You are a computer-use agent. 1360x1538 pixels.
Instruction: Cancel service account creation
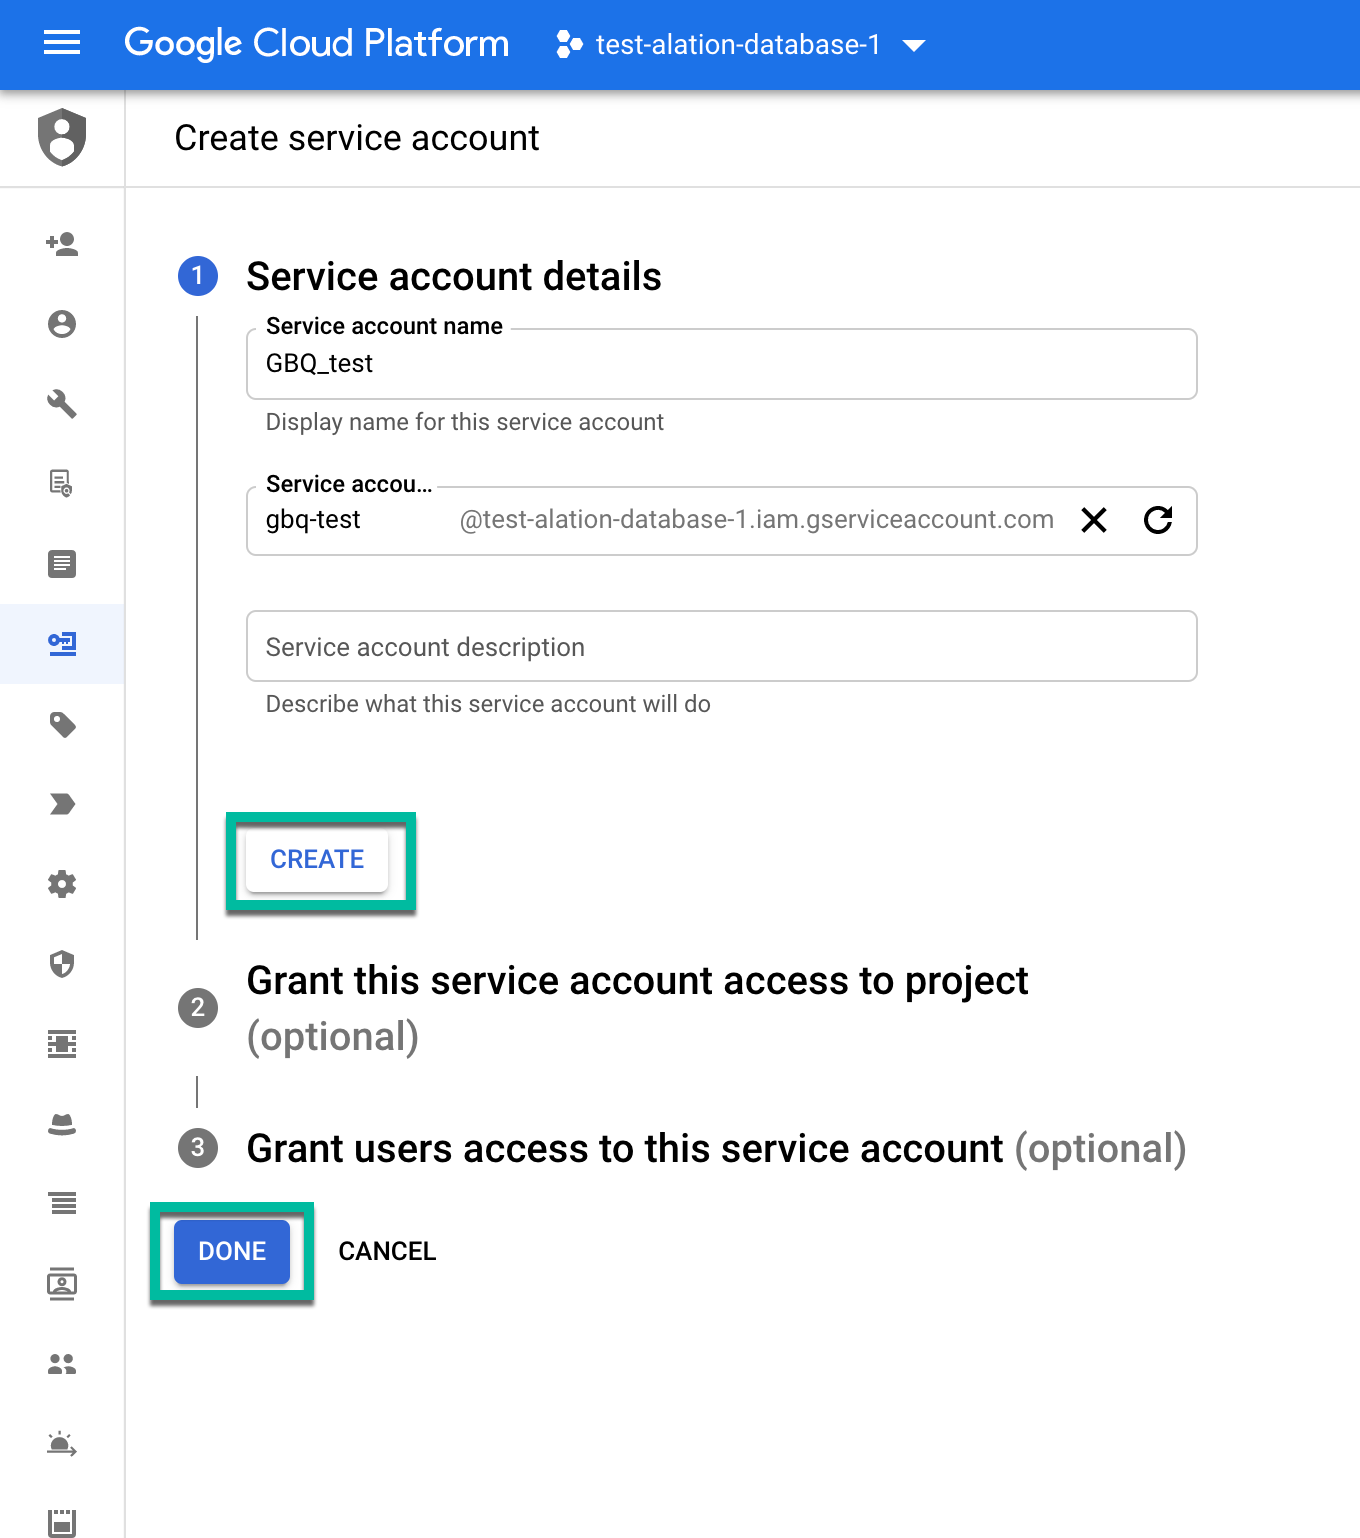387,1251
